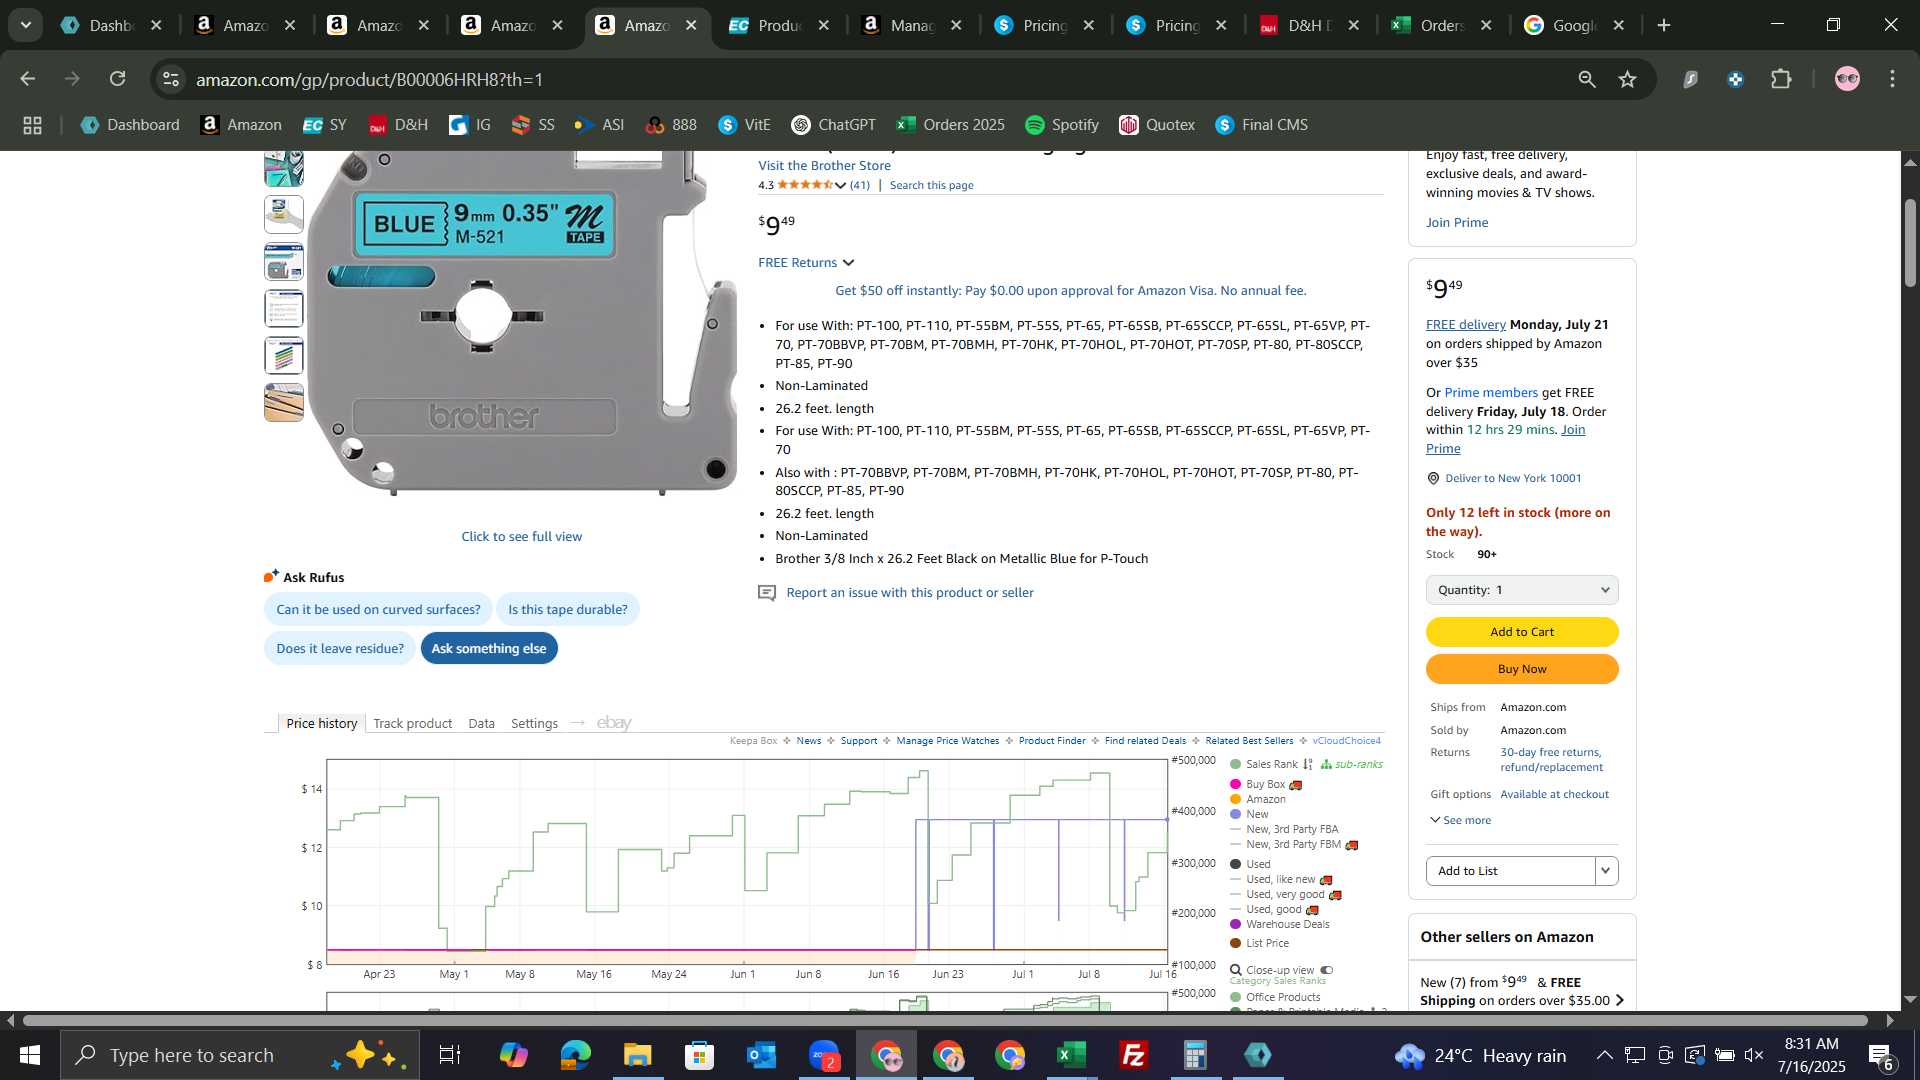Open ebay icon in Keepa tabs
The width and height of the screenshot is (1920, 1080).
(614, 723)
